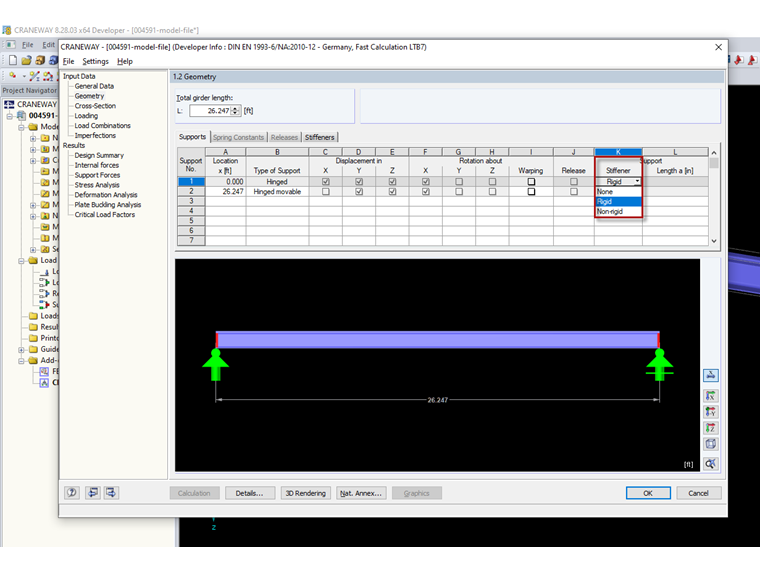Viewport: 760px width, 570px height.
Task: Click the block manager box icon in the main toolbar
Action: 40,60
